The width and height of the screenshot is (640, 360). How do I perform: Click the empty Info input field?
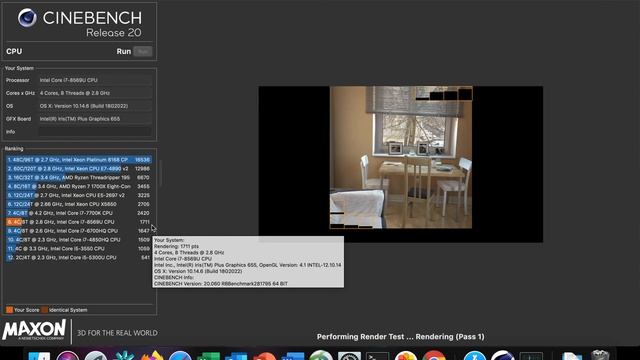tap(95, 131)
